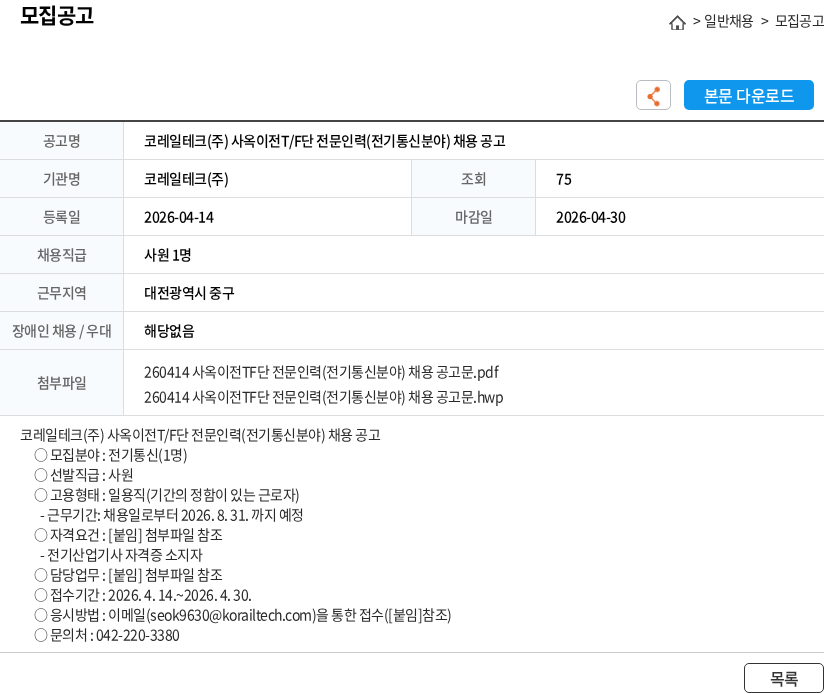Click the 기관명 row label

(x=61, y=179)
